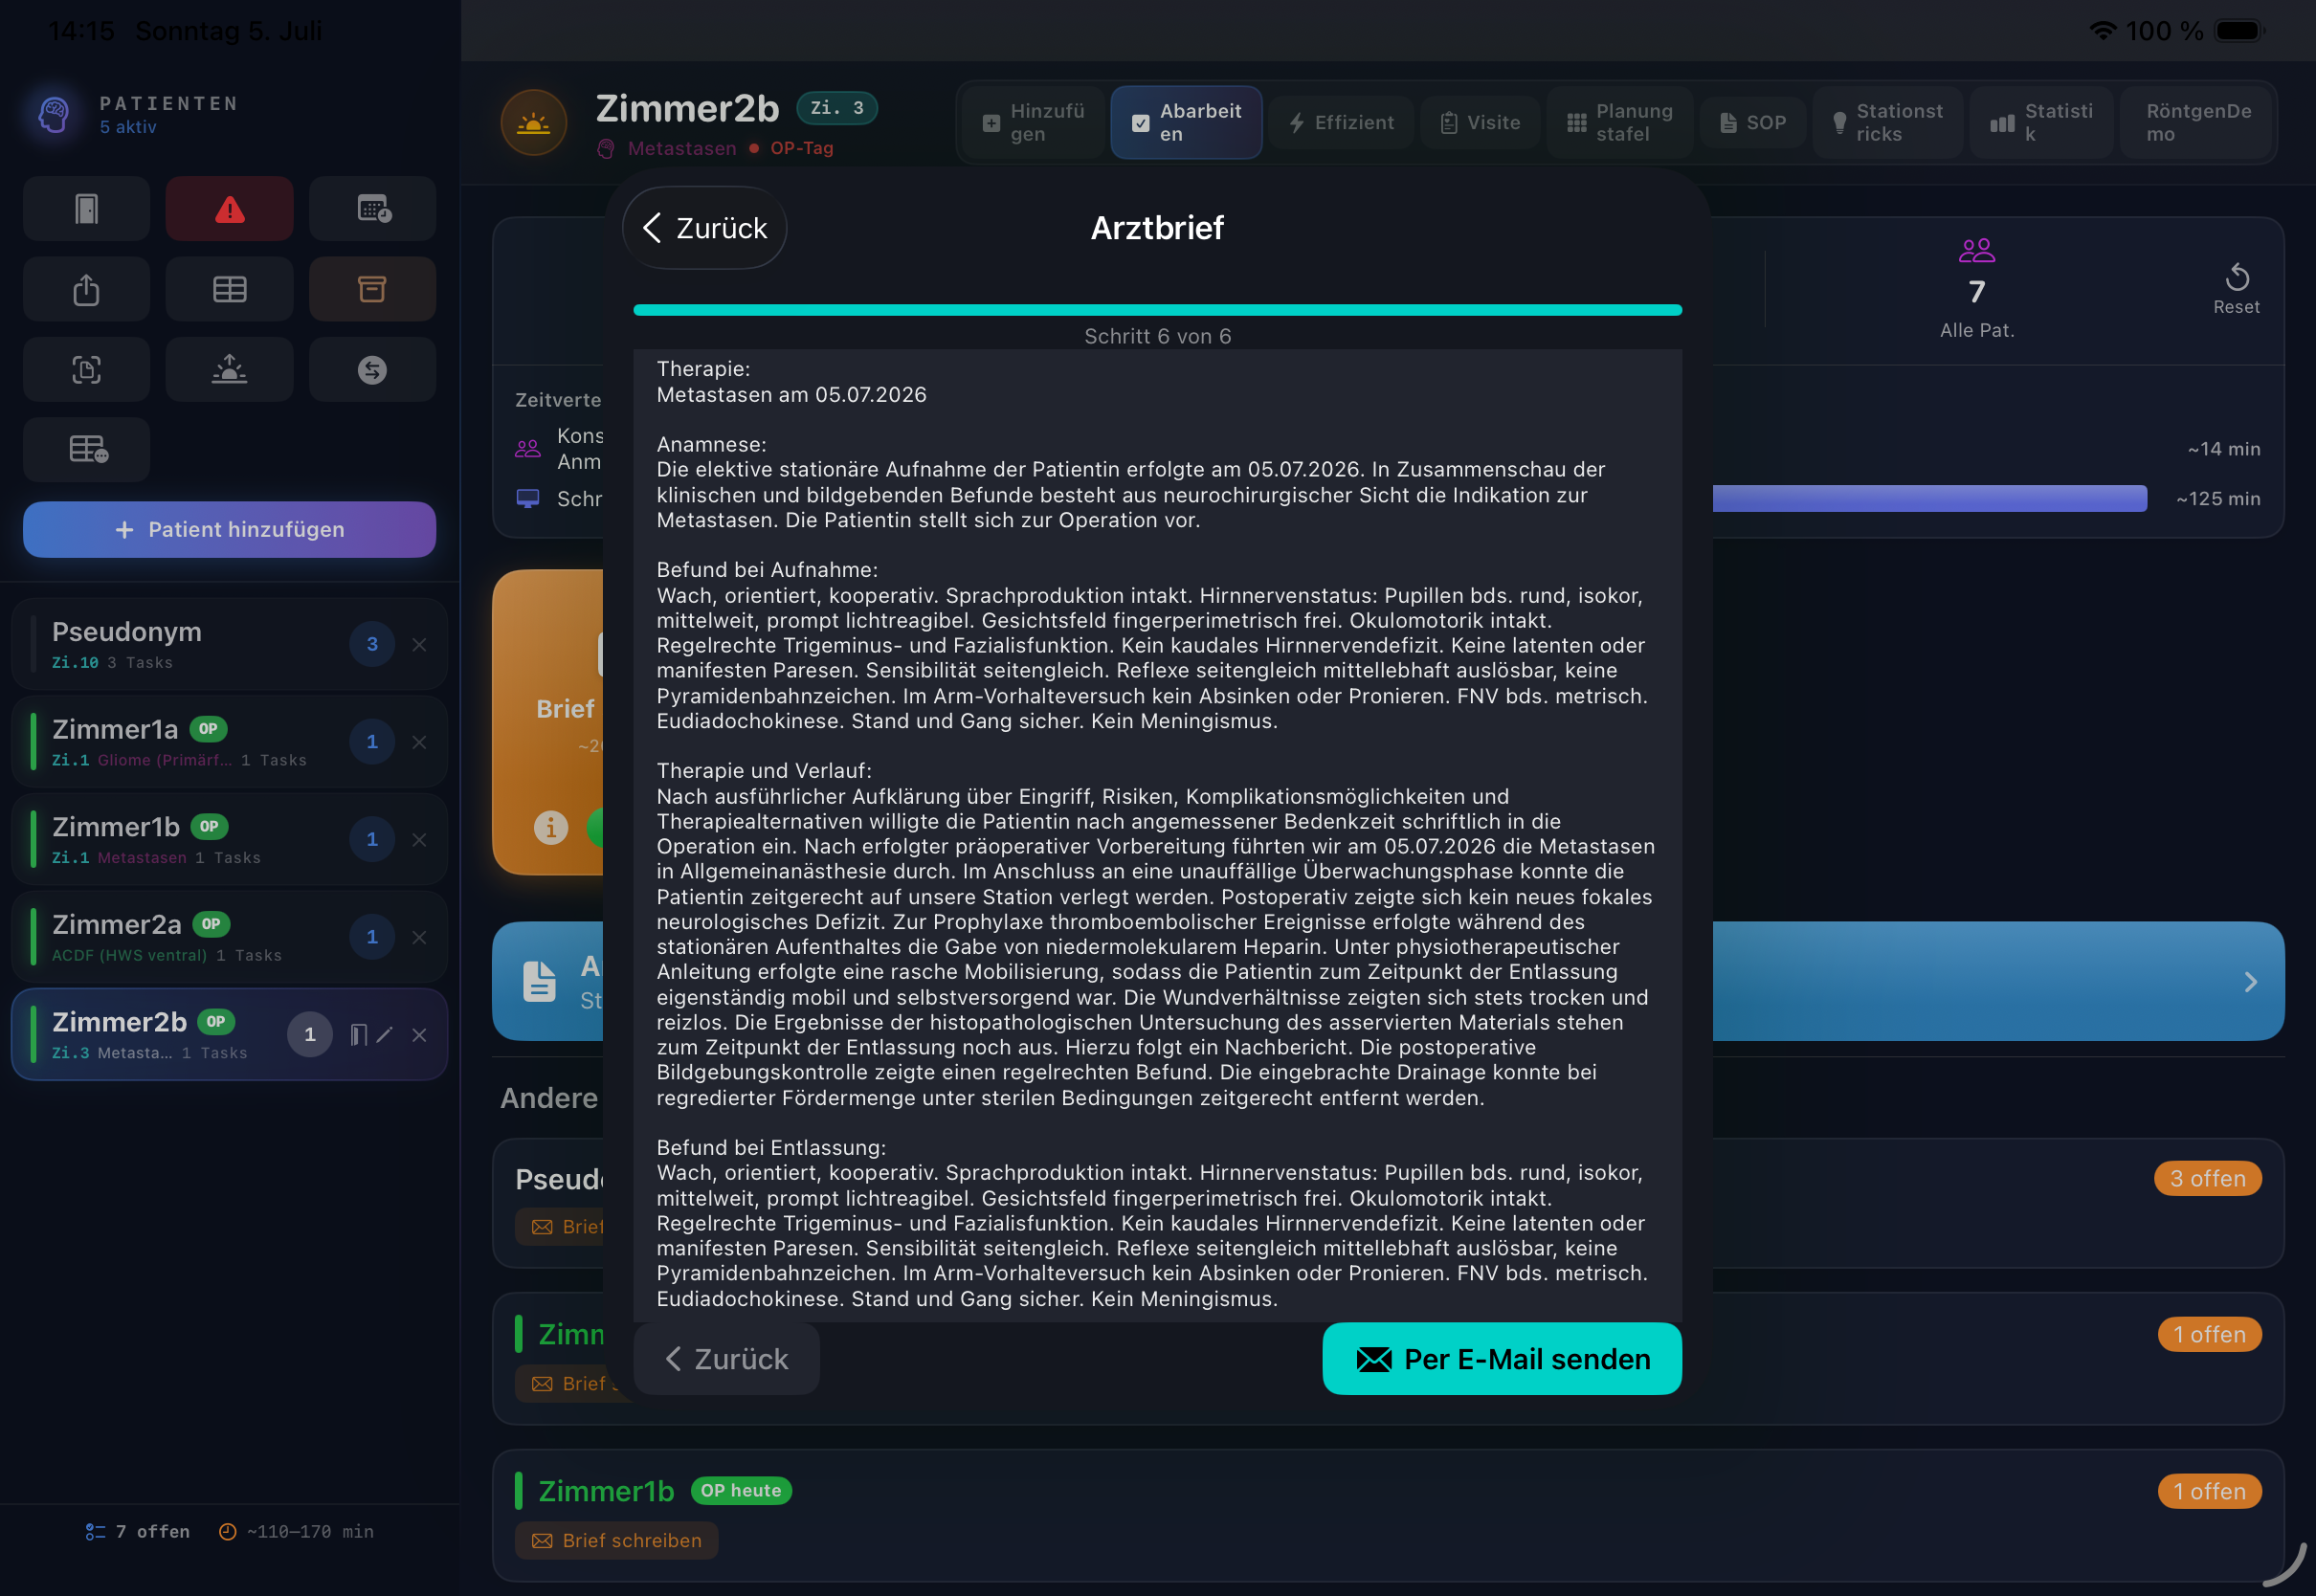Open the table settings icon button

coord(86,450)
